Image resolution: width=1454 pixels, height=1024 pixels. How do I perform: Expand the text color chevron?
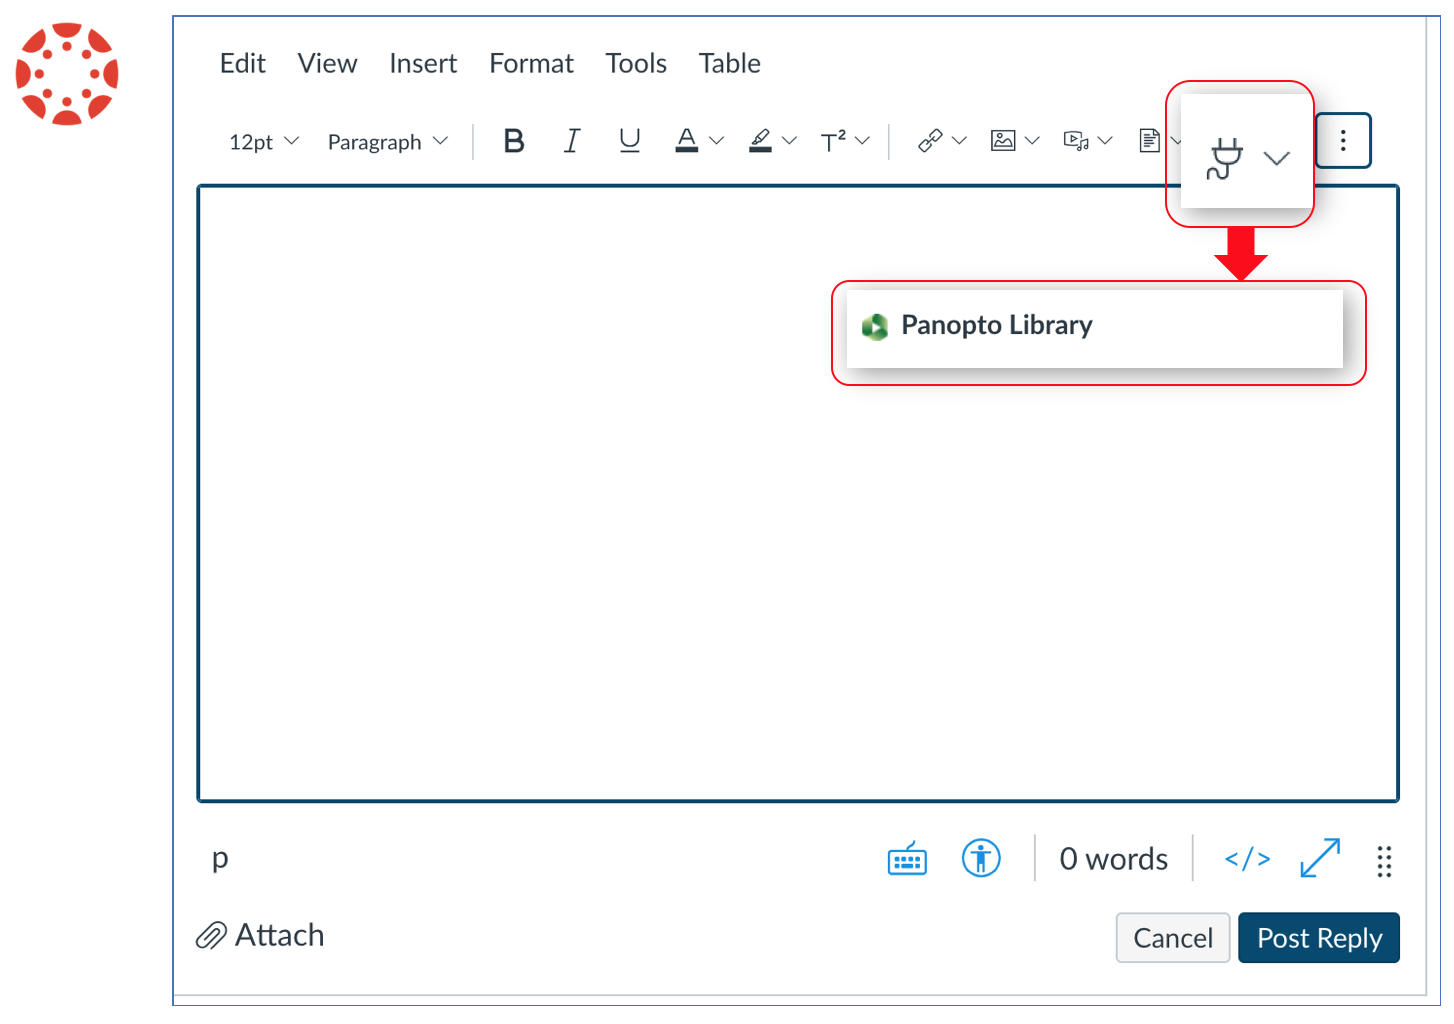click(716, 141)
